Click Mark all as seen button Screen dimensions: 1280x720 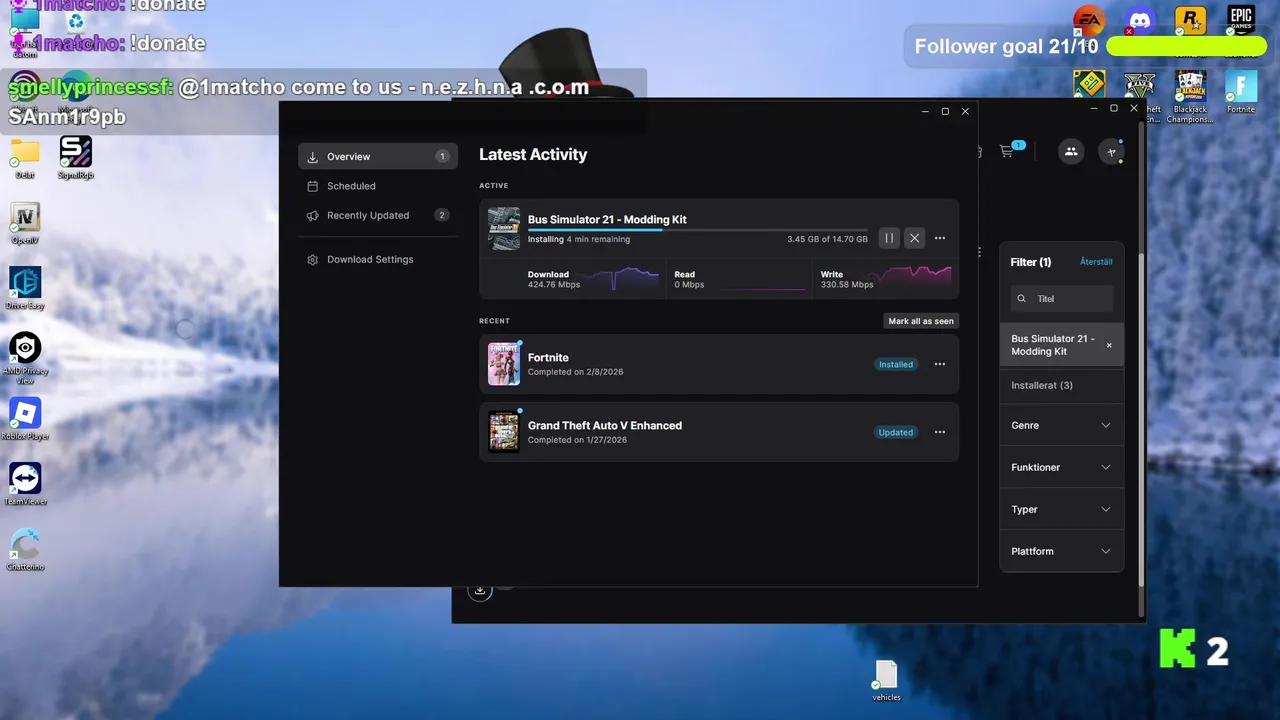tap(921, 321)
